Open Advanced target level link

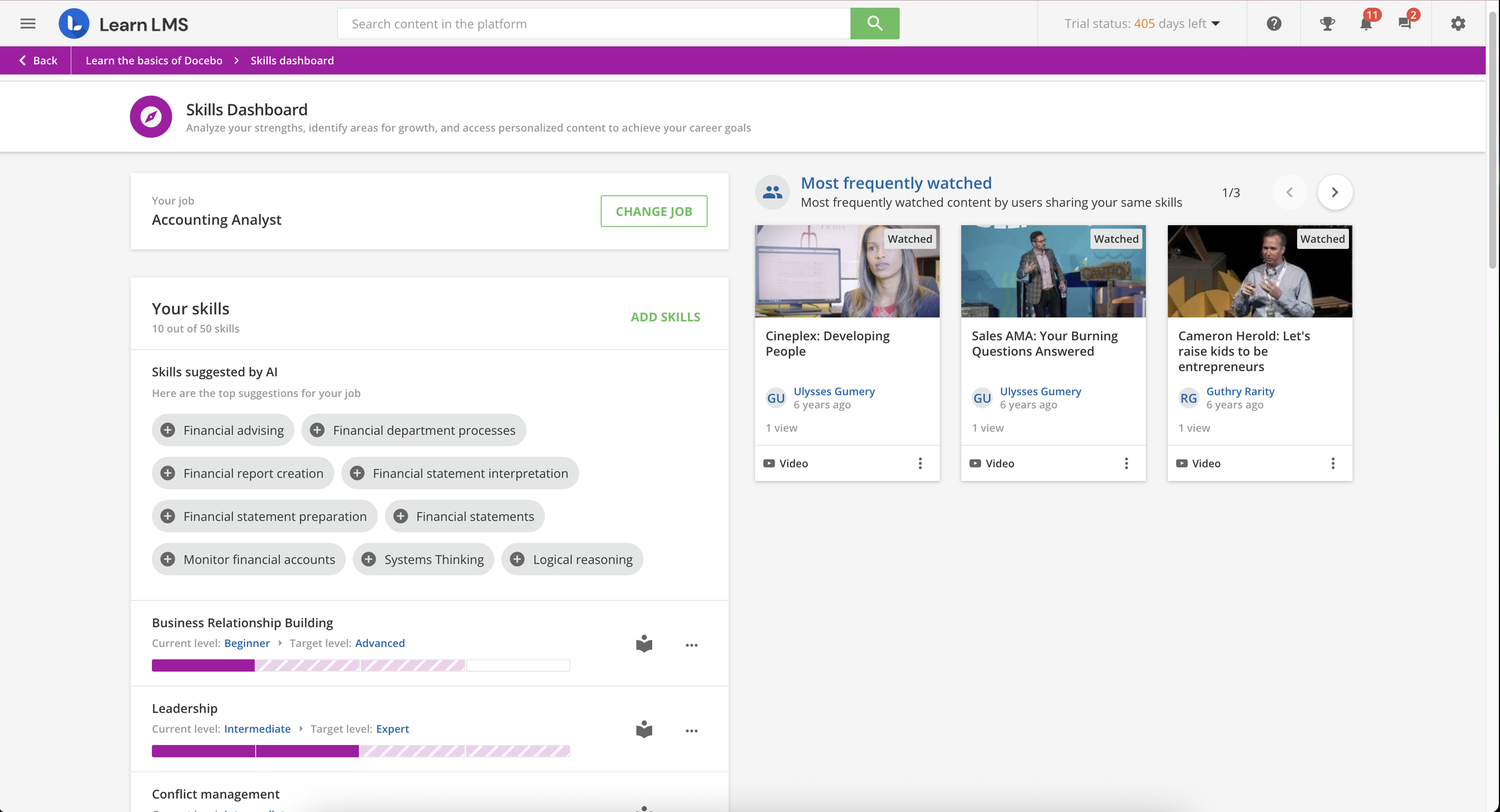pyautogui.click(x=380, y=643)
